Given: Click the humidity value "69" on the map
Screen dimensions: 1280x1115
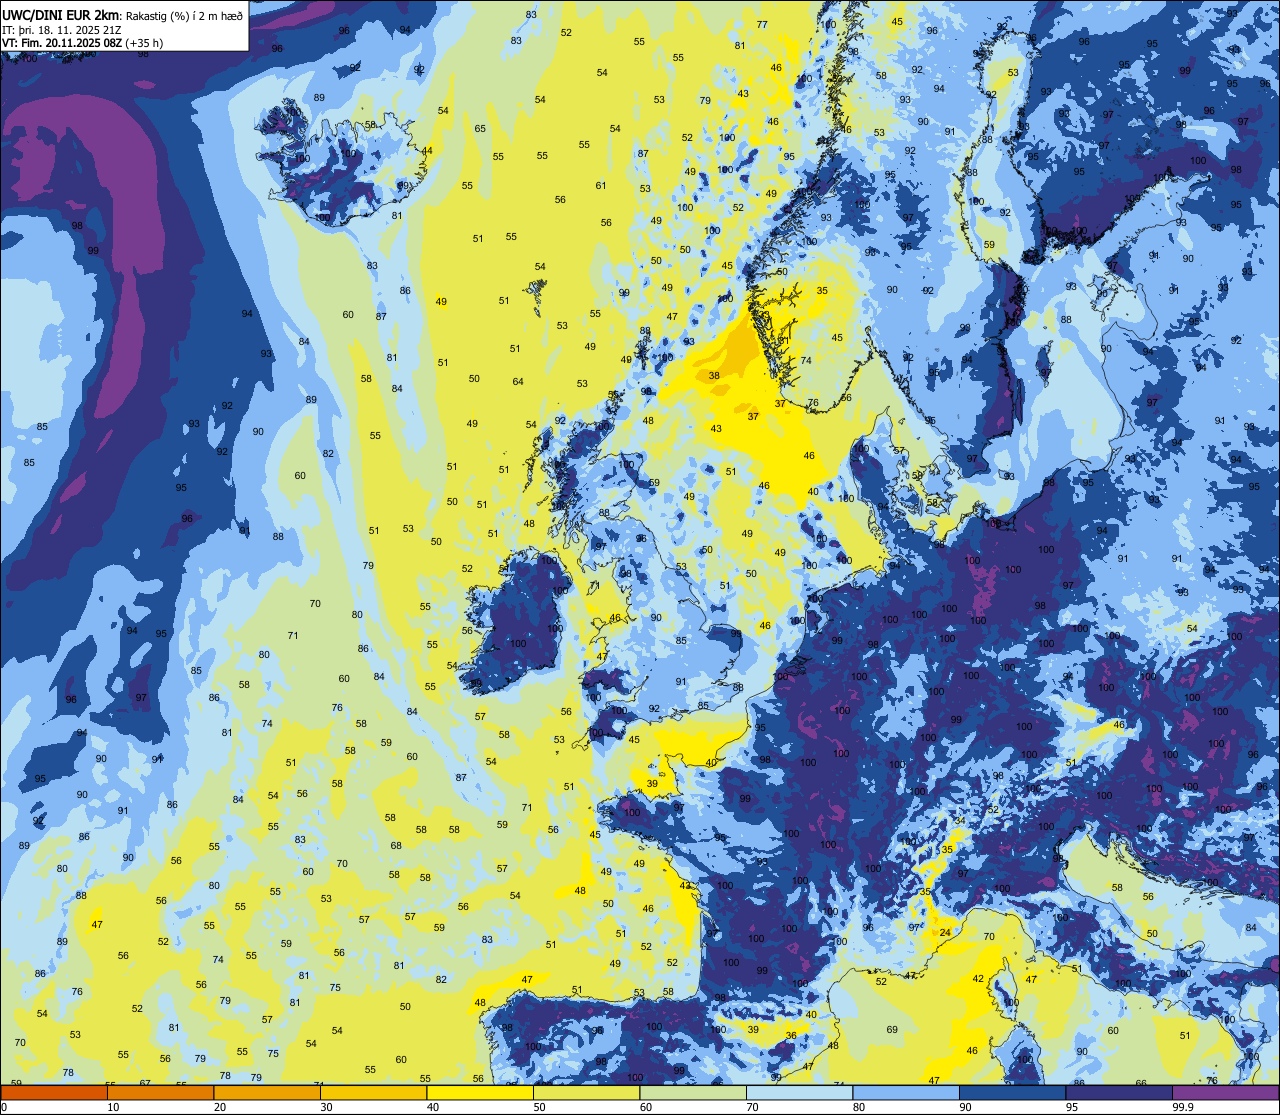Looking at the screenshot, I should point(892,1029).
